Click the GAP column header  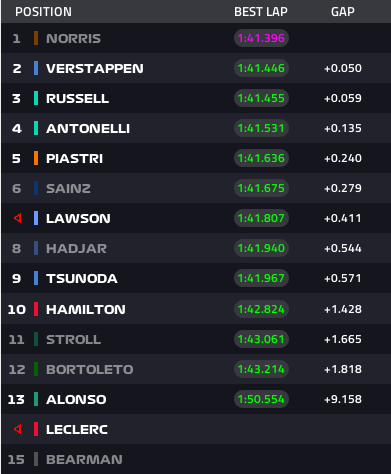[x=343, y=12]
